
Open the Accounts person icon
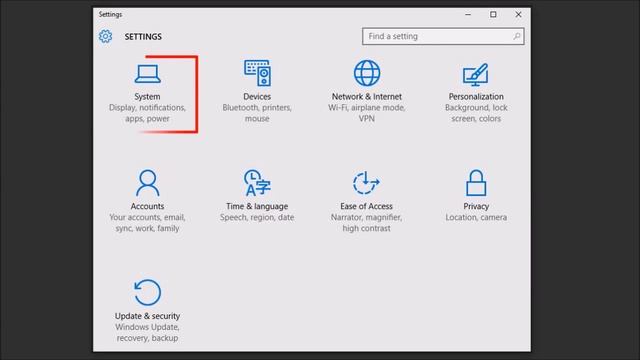(x=147, y=183)
